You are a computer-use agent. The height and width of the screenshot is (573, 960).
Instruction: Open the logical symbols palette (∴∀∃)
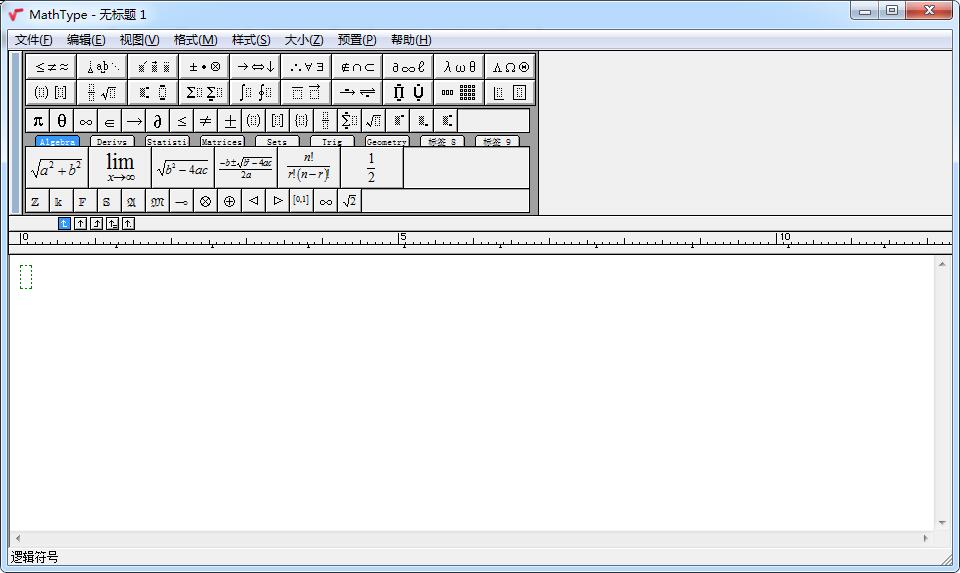coord(306,67)
